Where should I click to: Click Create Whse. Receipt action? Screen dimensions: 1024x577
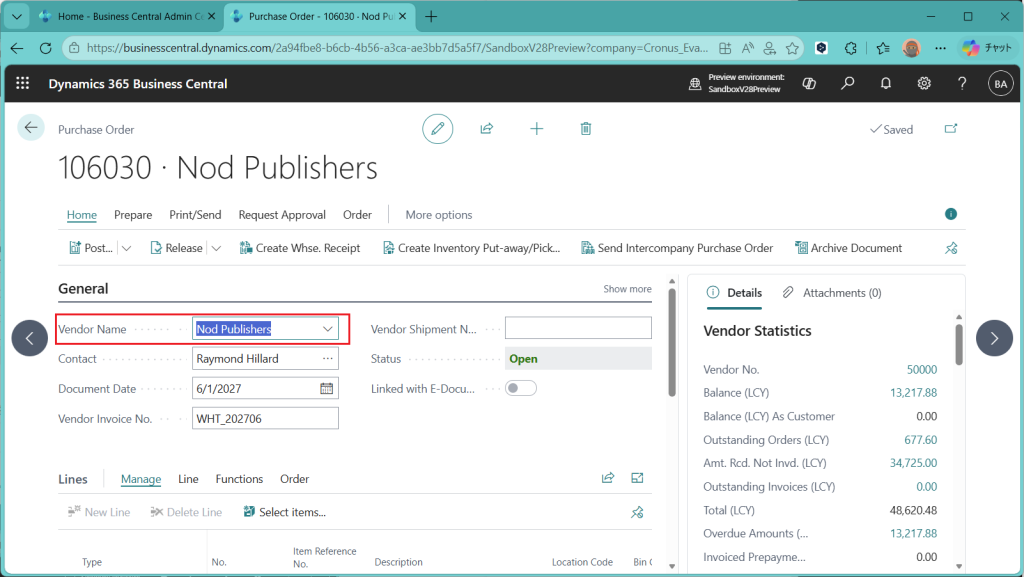tap(300, 248)
